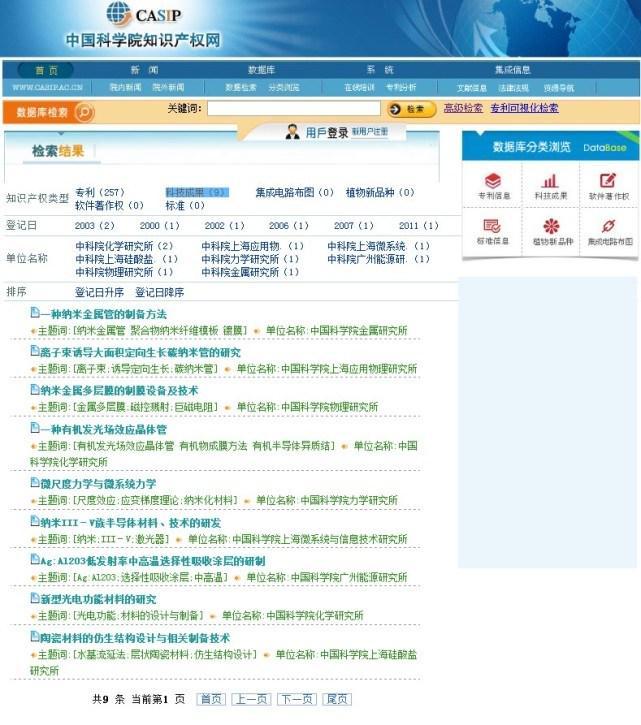The image size is (641, 725).
Task: Focus the 关键词 search input field
Action: pyautogui.click(x=294, y=109)
